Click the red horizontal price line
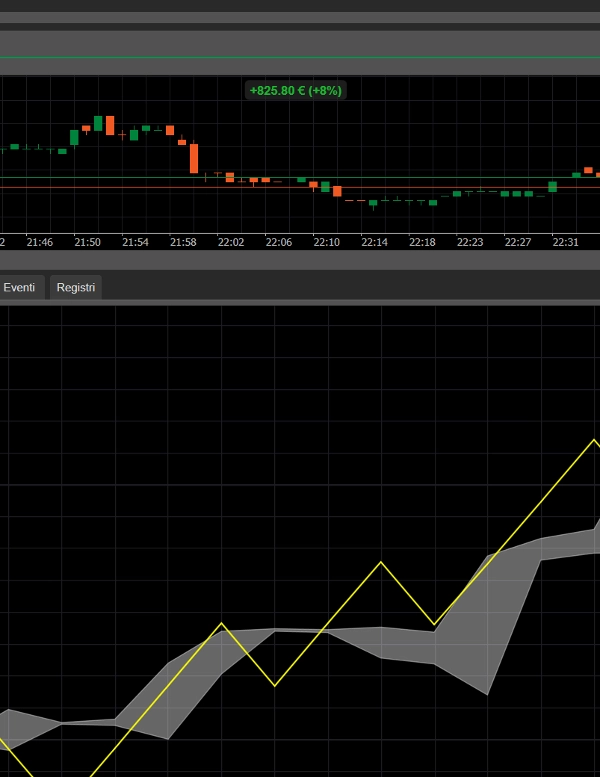This screenshot has height=777, width=600. [x=150, y=187]
